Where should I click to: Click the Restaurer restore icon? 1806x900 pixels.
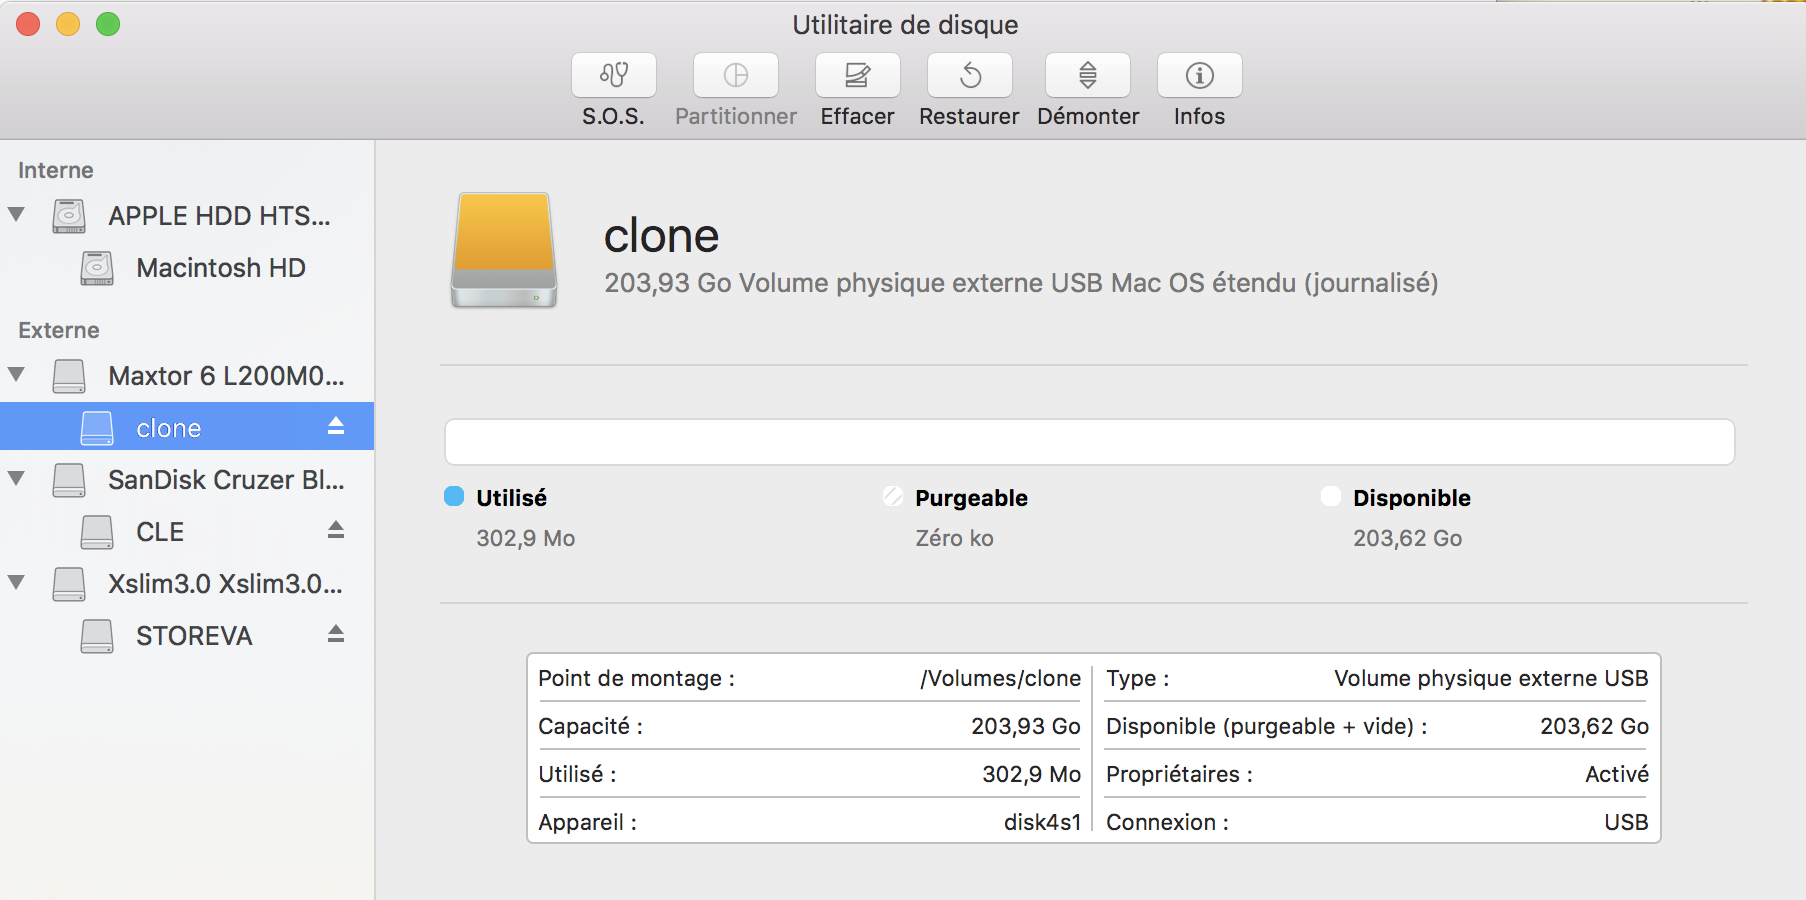[x=969, y=76]
